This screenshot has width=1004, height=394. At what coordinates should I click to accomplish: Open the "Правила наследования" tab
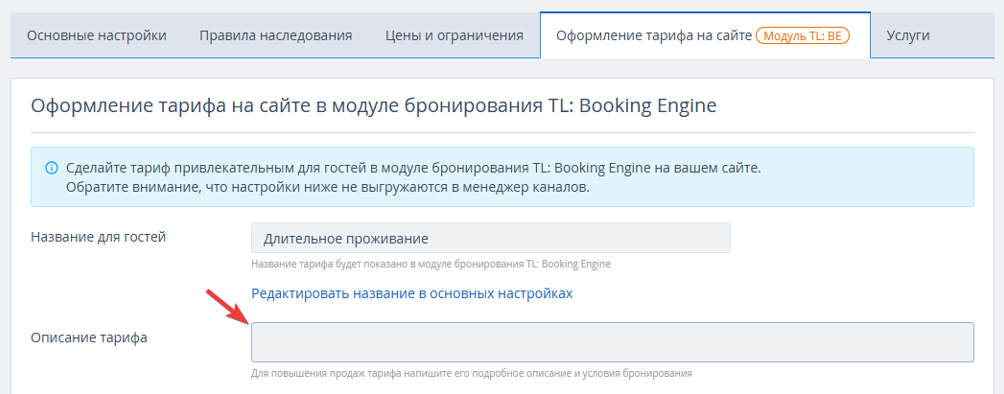click(275, 35)
